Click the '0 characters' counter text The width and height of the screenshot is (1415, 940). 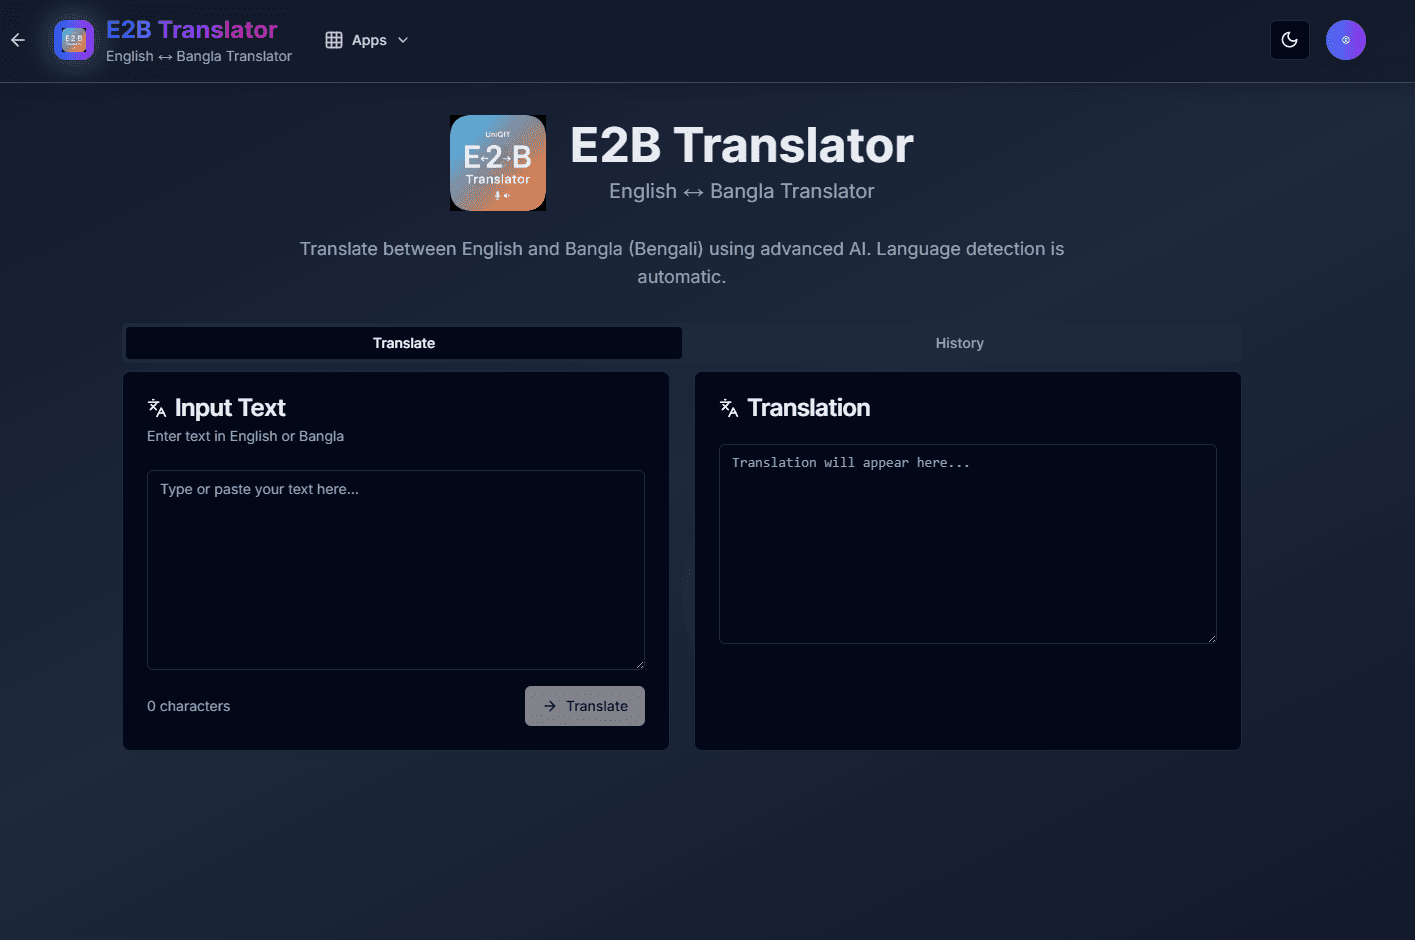(x=189, y=706)
